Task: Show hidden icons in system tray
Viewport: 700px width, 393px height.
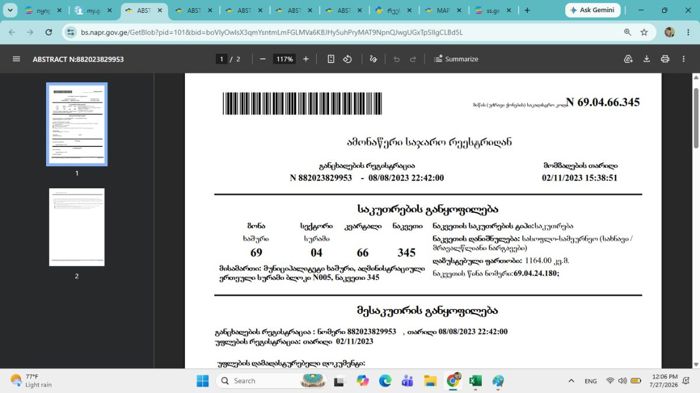Action: coord(571,381)
